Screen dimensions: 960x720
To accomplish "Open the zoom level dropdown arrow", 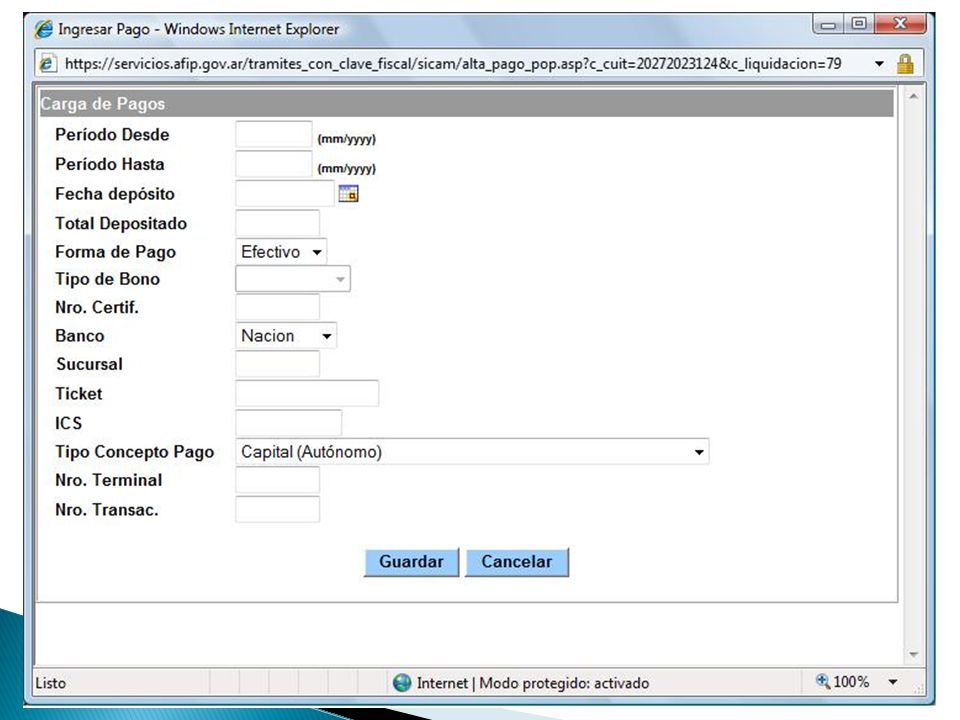I will [x=893, y=681].
